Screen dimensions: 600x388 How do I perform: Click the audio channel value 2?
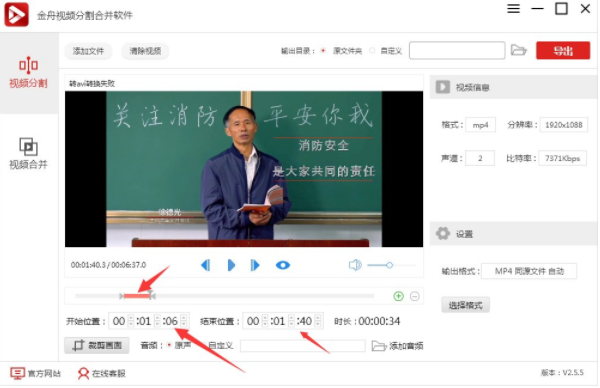[480, 158]
